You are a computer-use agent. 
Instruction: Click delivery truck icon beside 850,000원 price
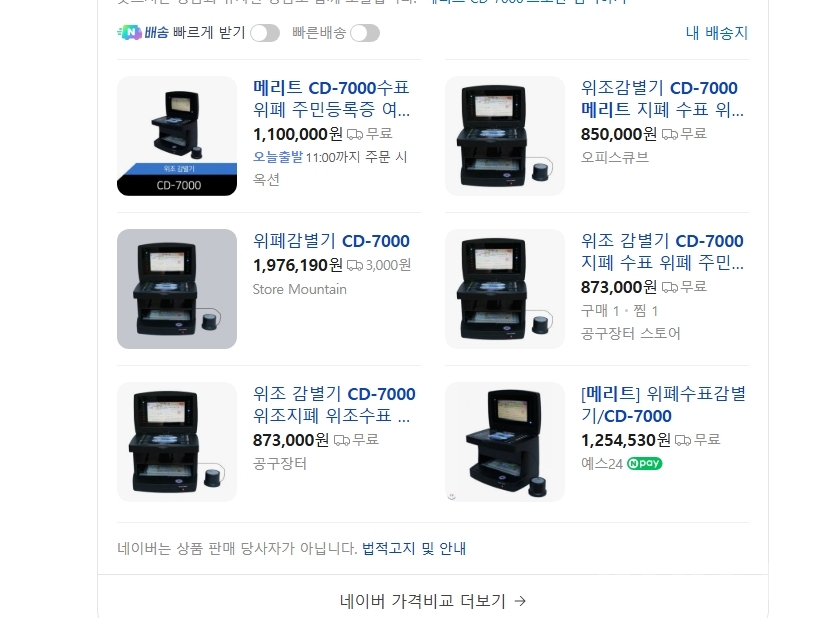[x=669, y=134]
